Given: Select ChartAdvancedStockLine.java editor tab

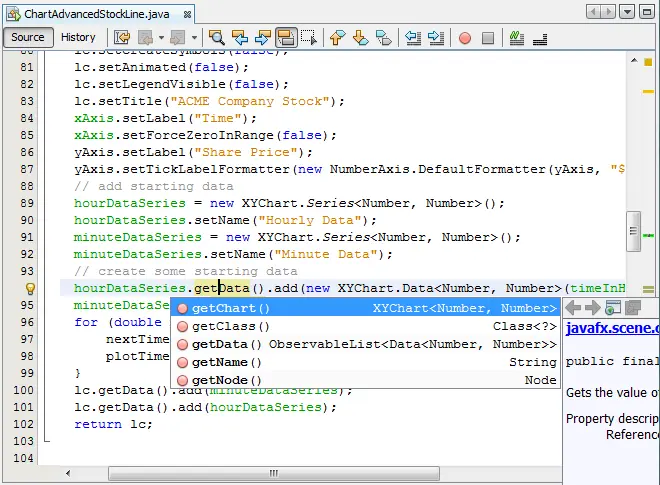Looking at the screenshot, I should [x=97, y=14].
